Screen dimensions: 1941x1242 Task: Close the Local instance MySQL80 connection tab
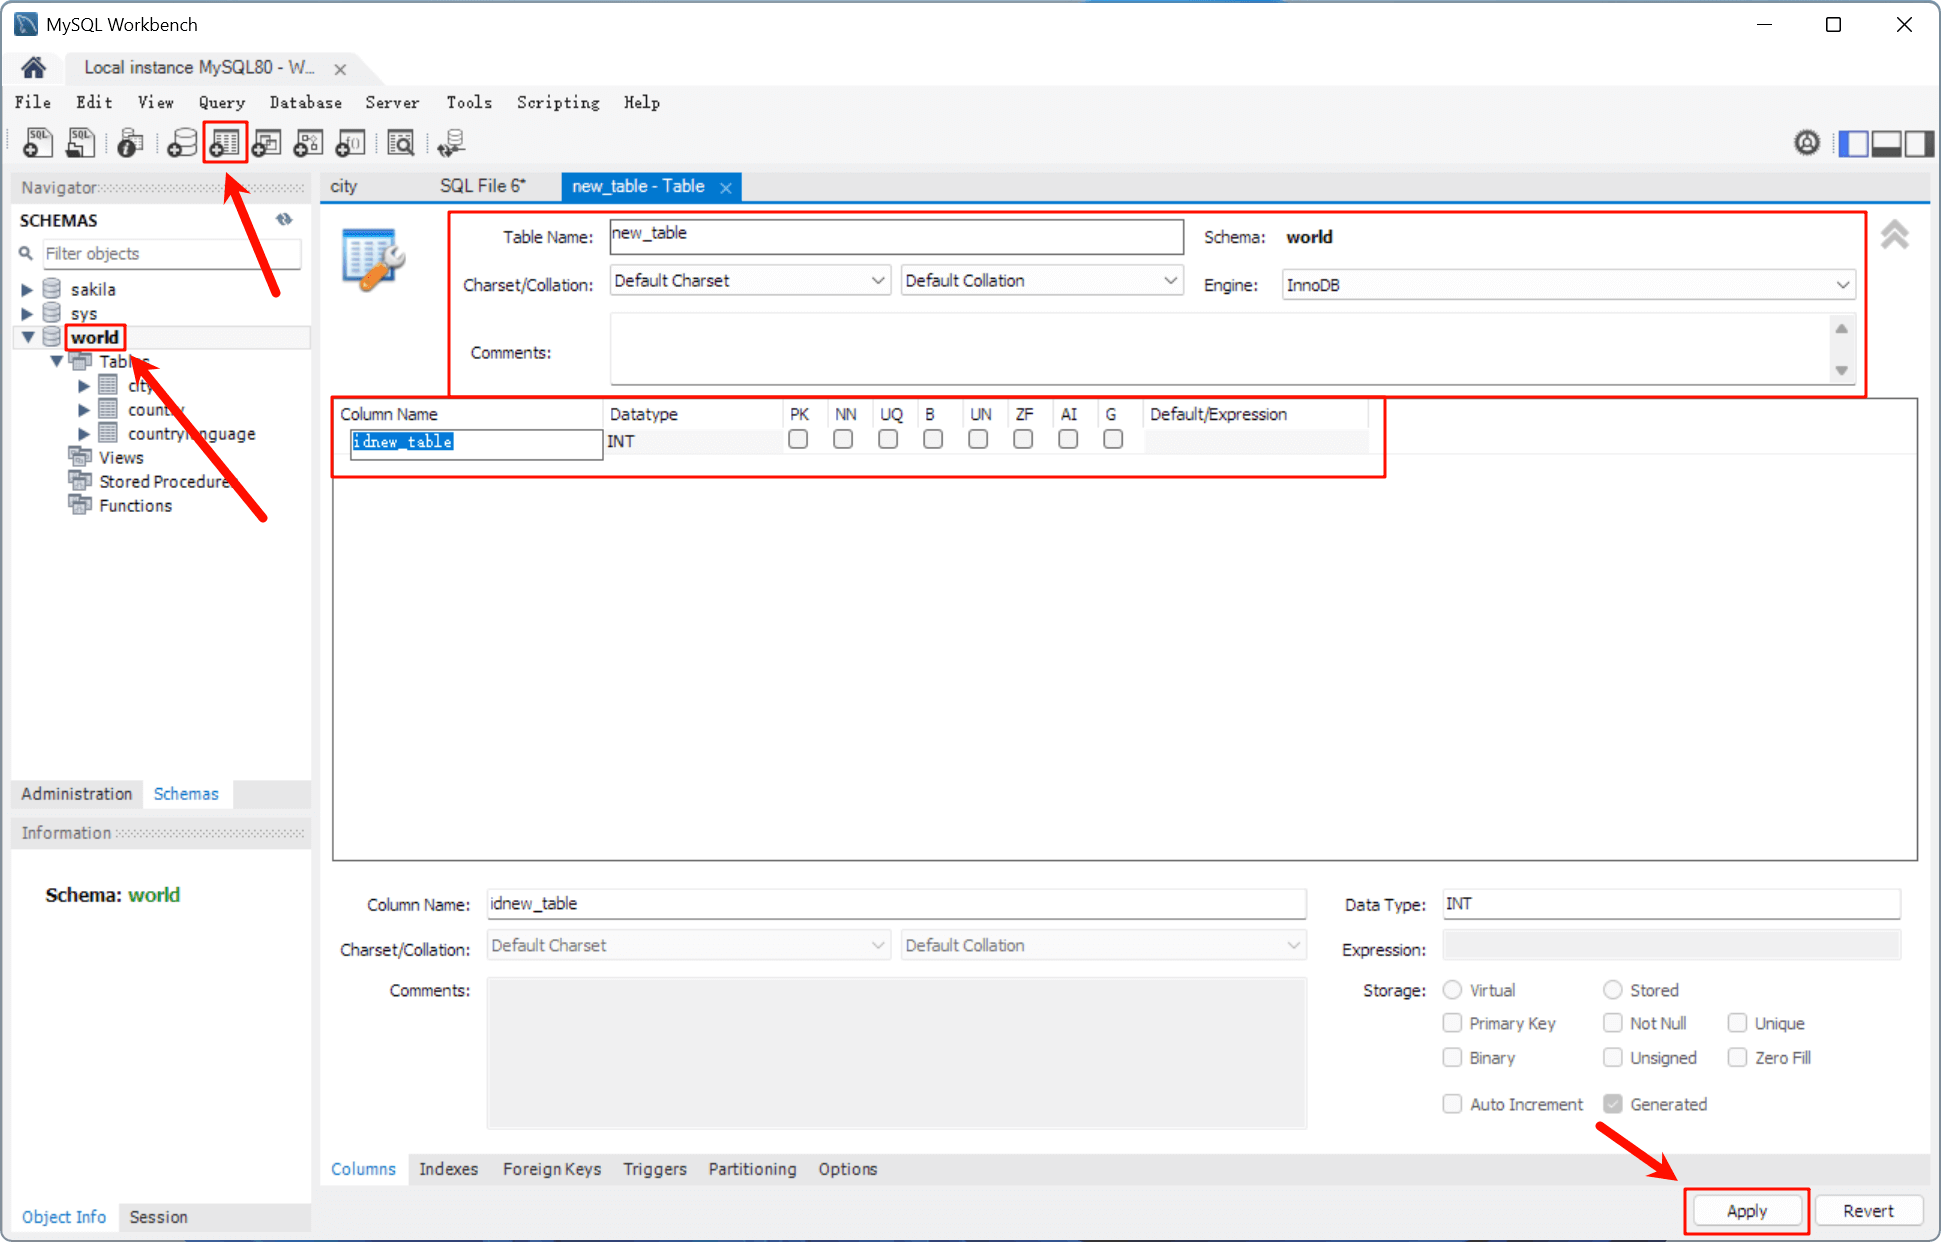click(340, 69)
